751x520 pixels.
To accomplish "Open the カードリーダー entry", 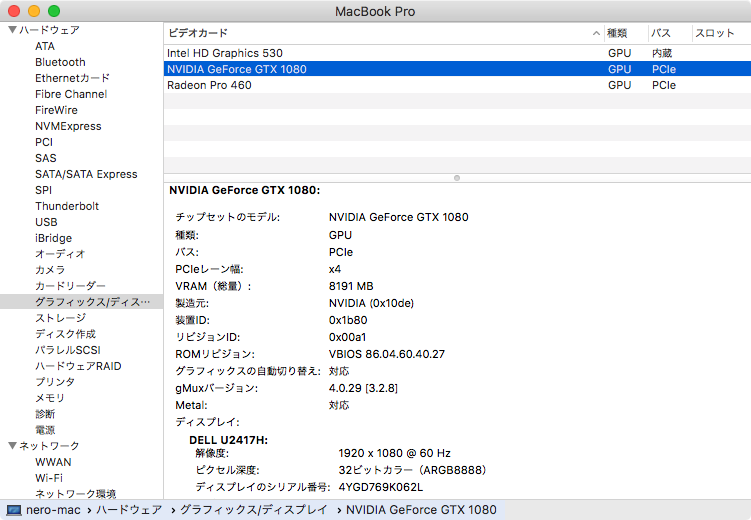I will tap(70, 286).
